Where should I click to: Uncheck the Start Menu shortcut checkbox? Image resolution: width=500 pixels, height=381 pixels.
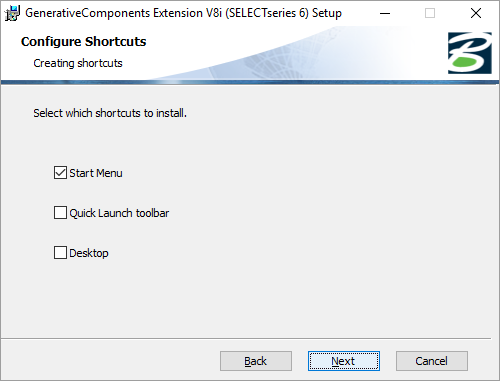pos(60,173)
